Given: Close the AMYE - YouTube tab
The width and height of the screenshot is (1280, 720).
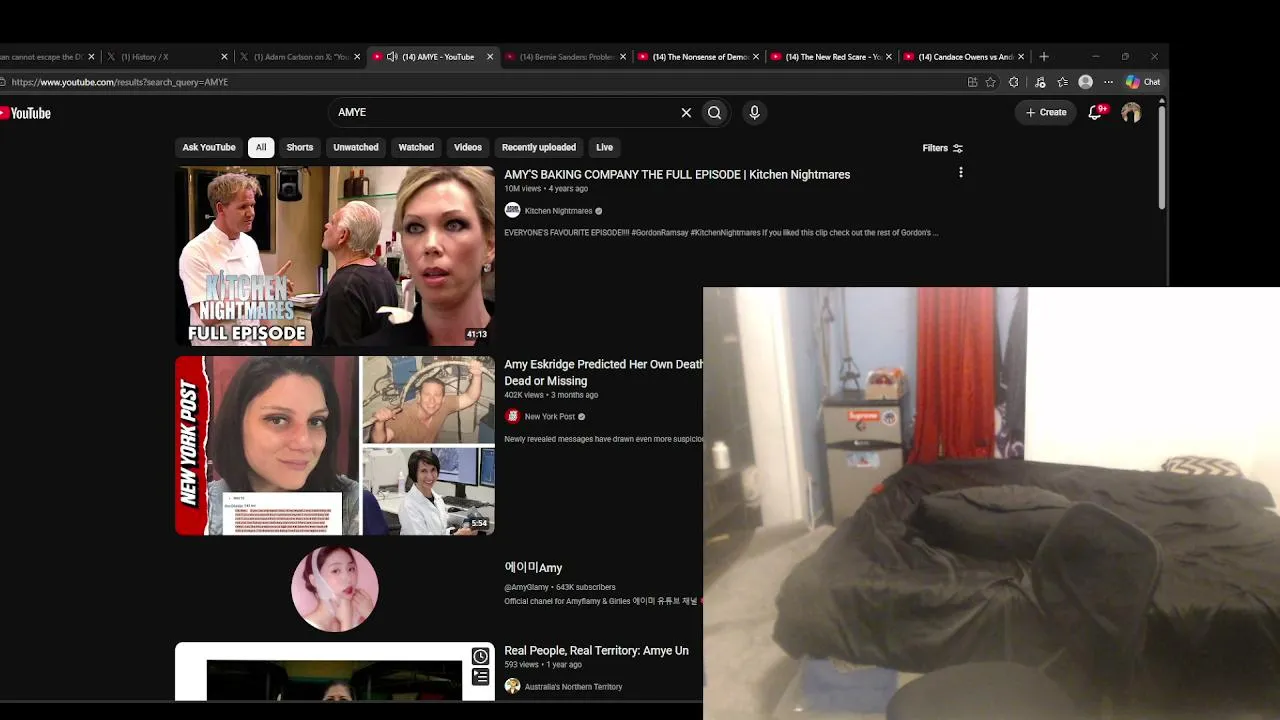Looking at the screenshot, I should (490, 57).
